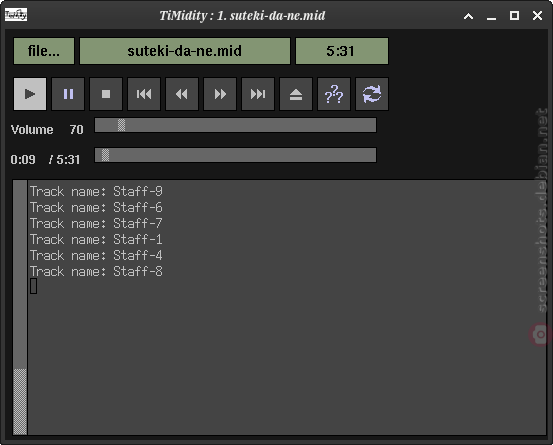Image resolution: width=553 pixels, height=445 pixels.
Task: Skip to the next track
Action: tap(258, 94)
